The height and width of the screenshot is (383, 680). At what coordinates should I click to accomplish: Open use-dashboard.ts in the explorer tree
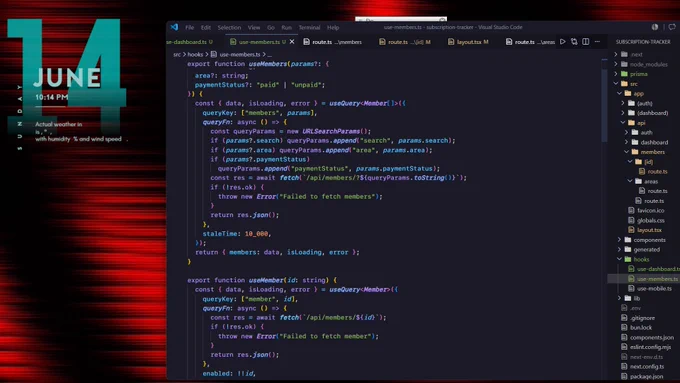tap(644, 269)
